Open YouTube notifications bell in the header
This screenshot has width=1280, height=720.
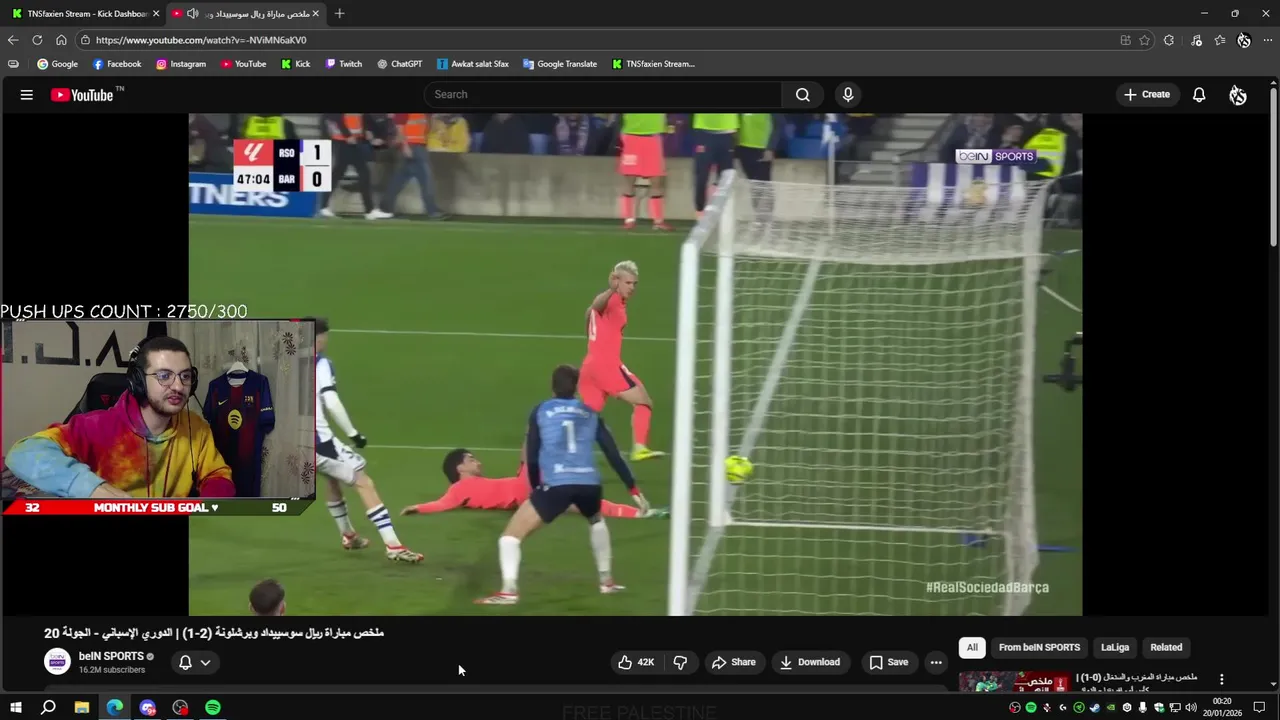(x=1199, y=94)
